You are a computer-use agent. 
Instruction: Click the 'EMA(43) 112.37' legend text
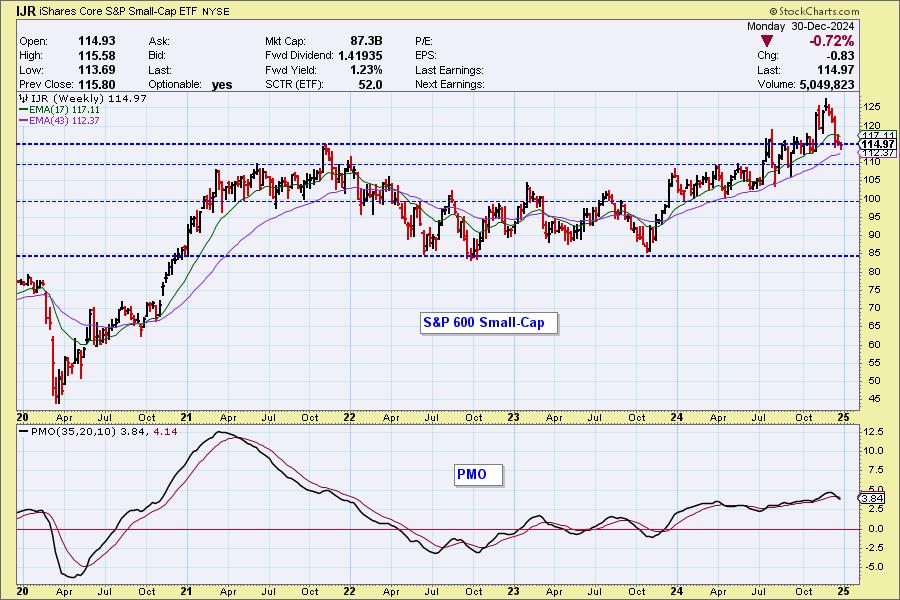64,121
